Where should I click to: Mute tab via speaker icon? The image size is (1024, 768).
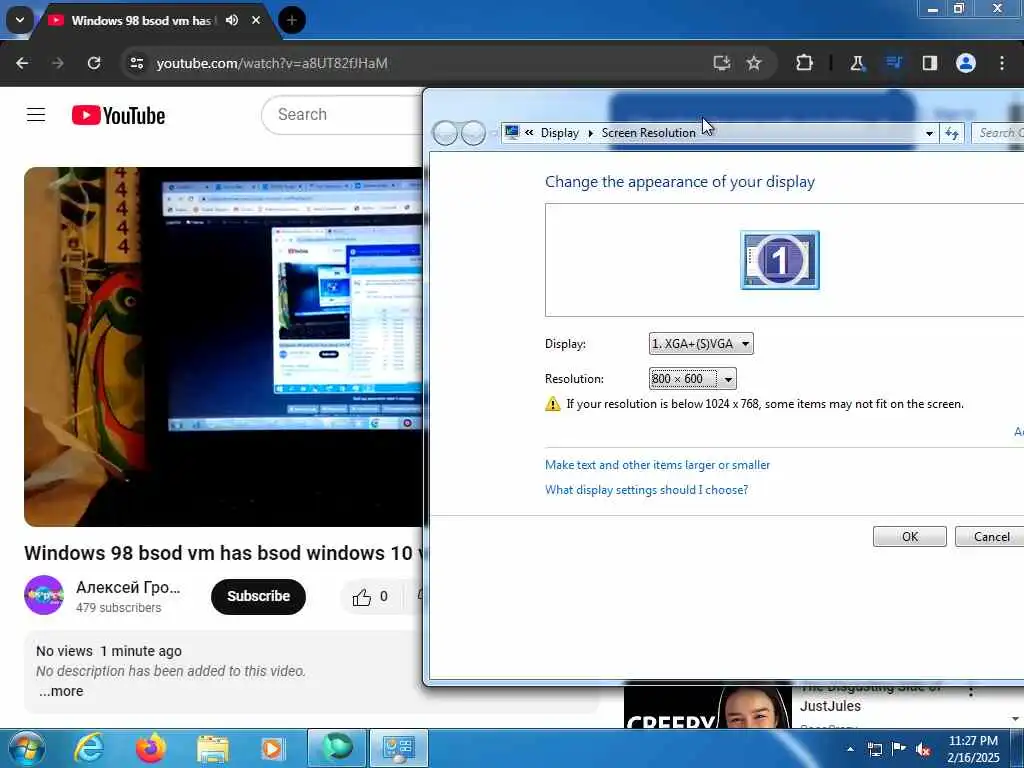tap(232, 20)
